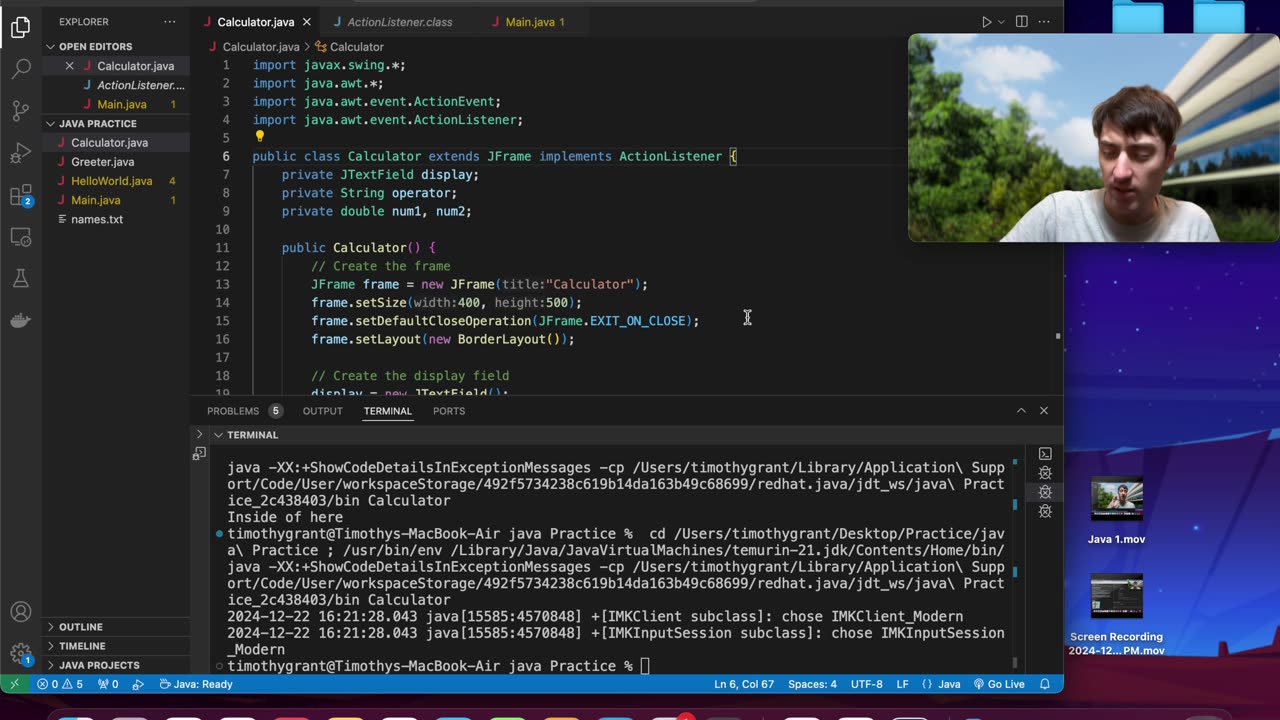Show errors and warnings in status bar

click(x=60, y=684)
